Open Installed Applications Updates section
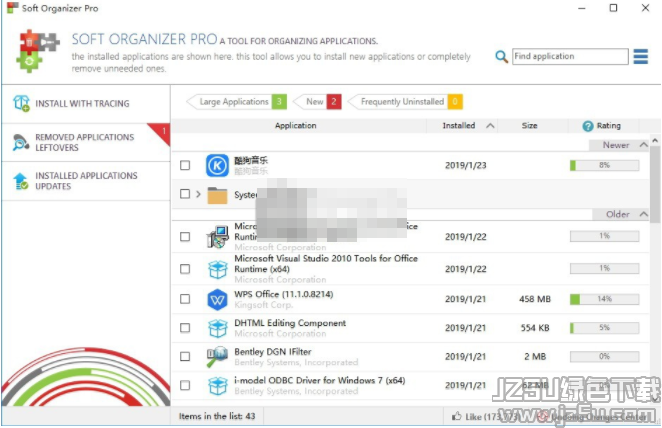This screenshot has width=662, height=428. [86, 181]
